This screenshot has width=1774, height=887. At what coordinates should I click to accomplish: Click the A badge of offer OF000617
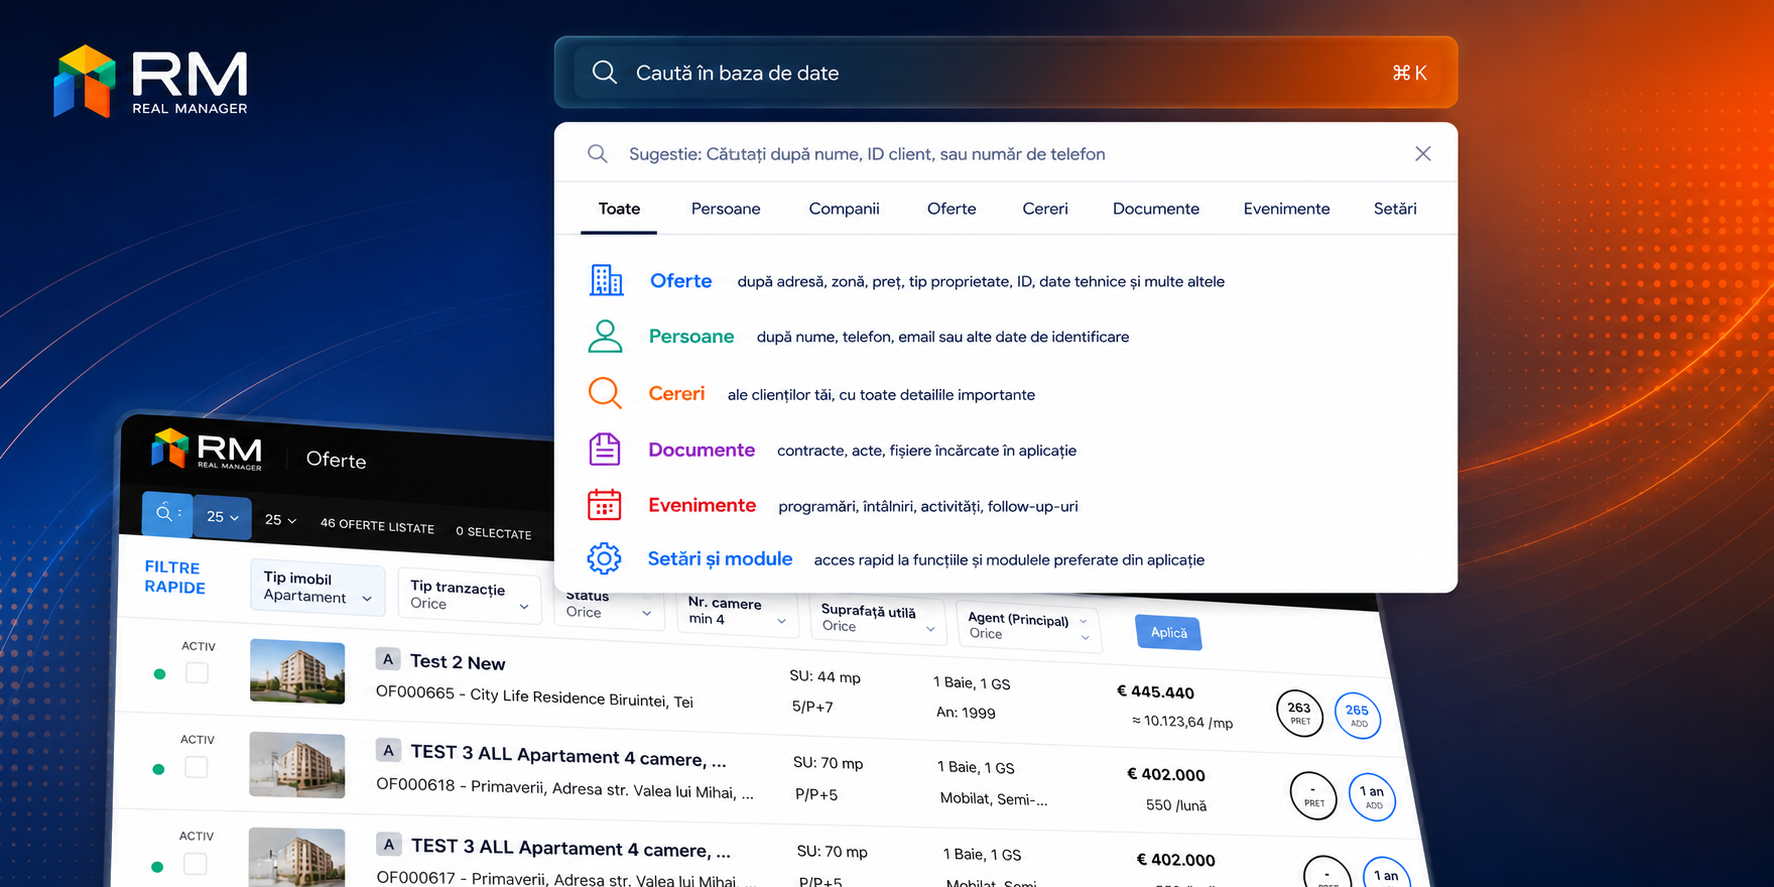coord(389,844)
